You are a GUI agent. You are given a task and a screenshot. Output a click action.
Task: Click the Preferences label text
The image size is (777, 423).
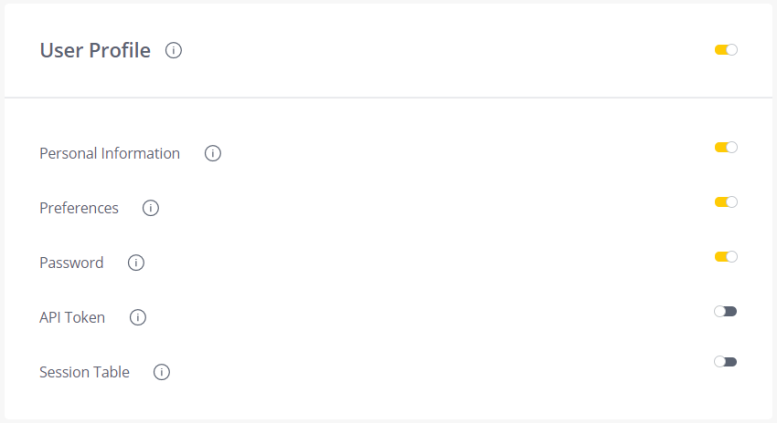(x=79, y=208)
